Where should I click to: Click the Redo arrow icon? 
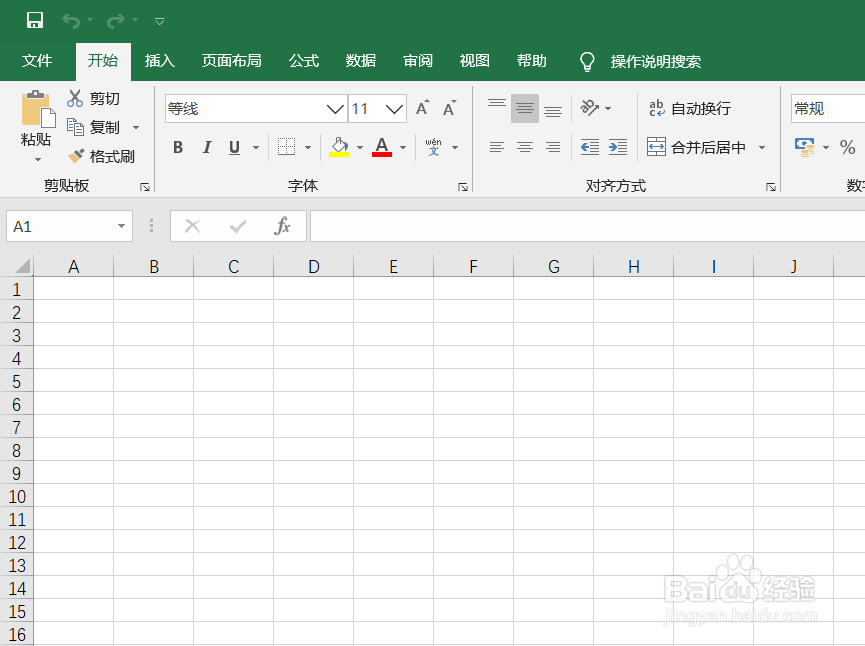(116, 21)
